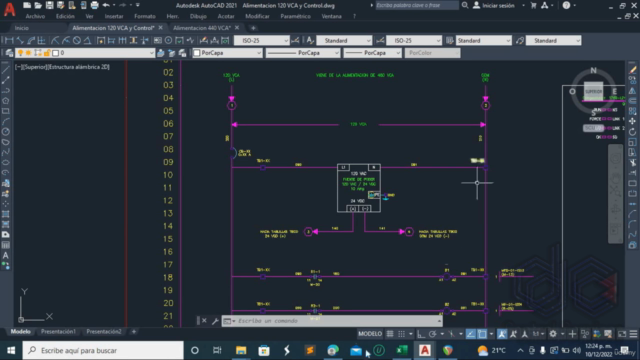
Task: Open Autodesk App Store cart icon
Action: (x=533, y=5)
